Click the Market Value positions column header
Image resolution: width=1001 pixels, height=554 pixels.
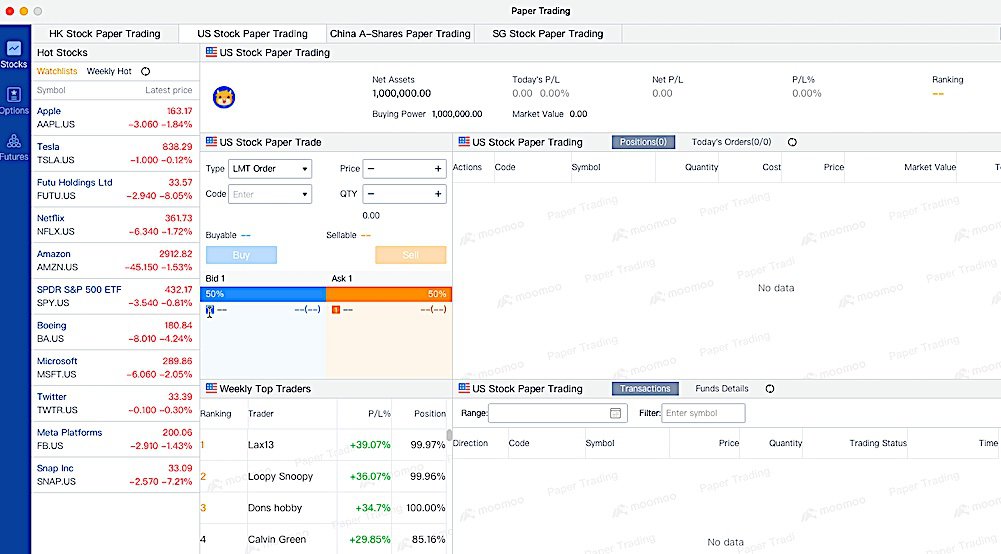tap(930, 167)
